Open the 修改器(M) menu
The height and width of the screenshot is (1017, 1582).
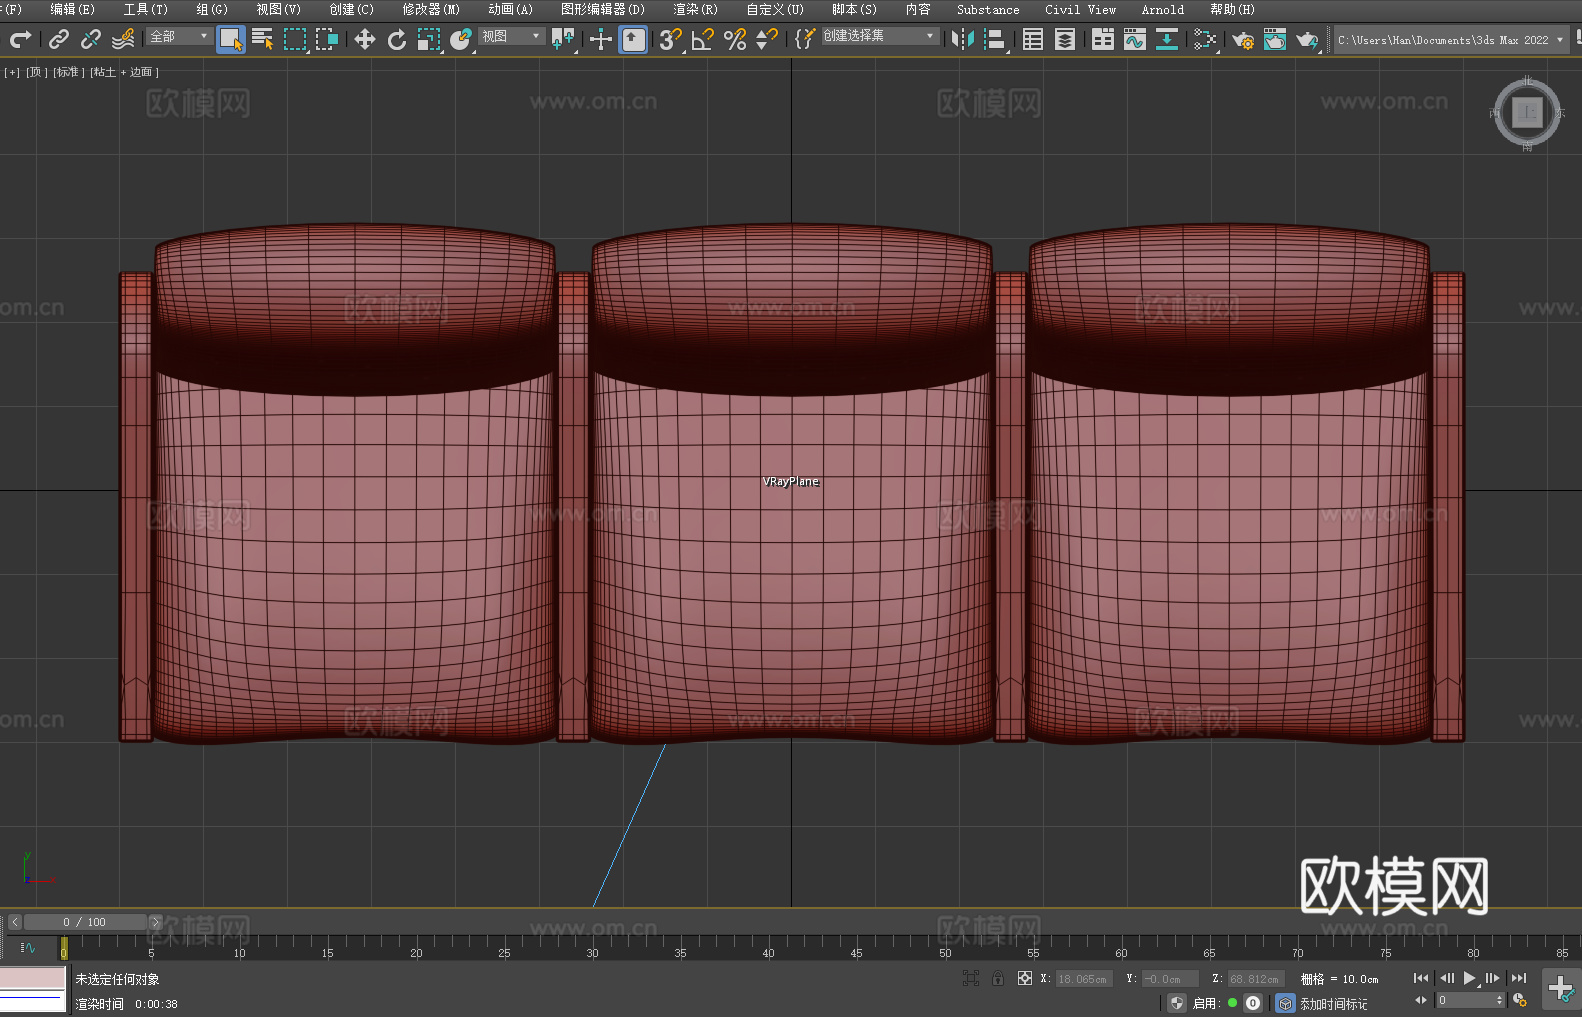click(431, 9)
